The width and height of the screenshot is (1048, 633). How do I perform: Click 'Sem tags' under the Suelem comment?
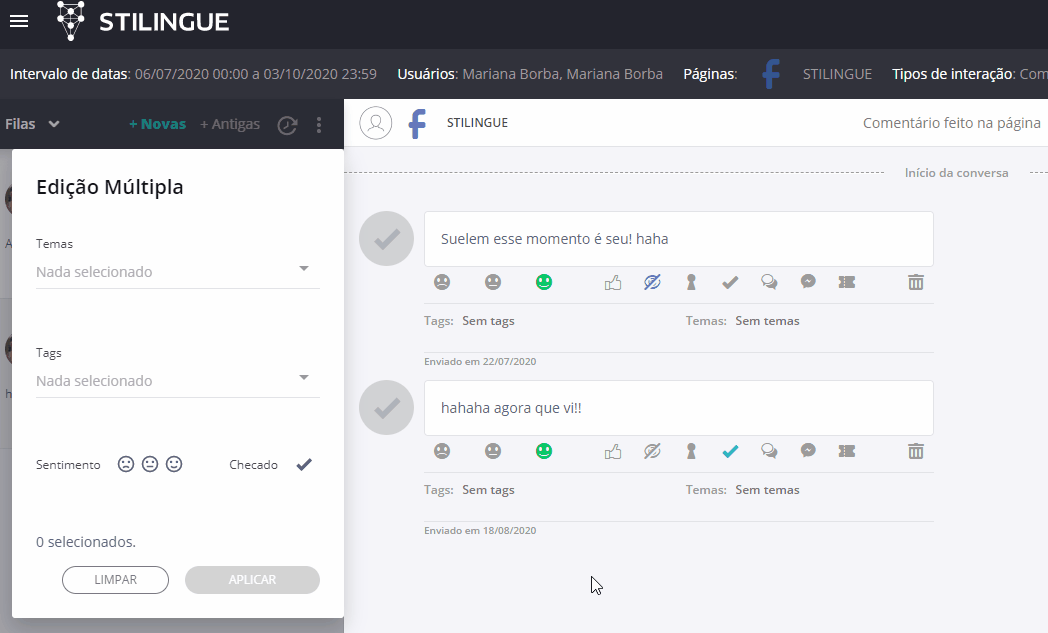489,321
